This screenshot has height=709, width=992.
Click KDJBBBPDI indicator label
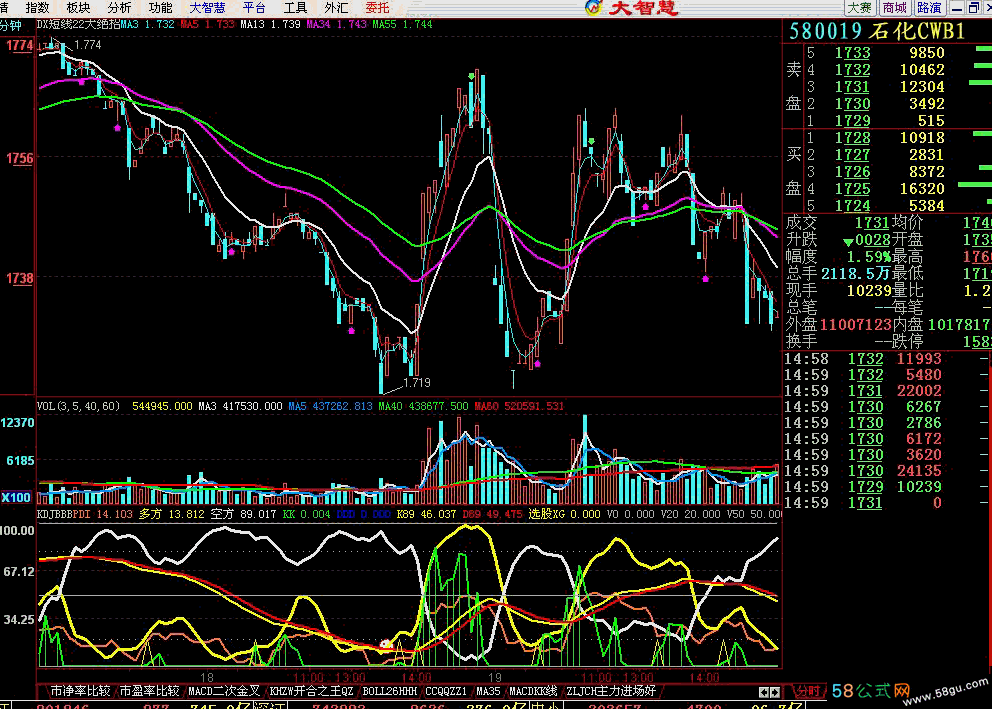[x=64, y=514]
